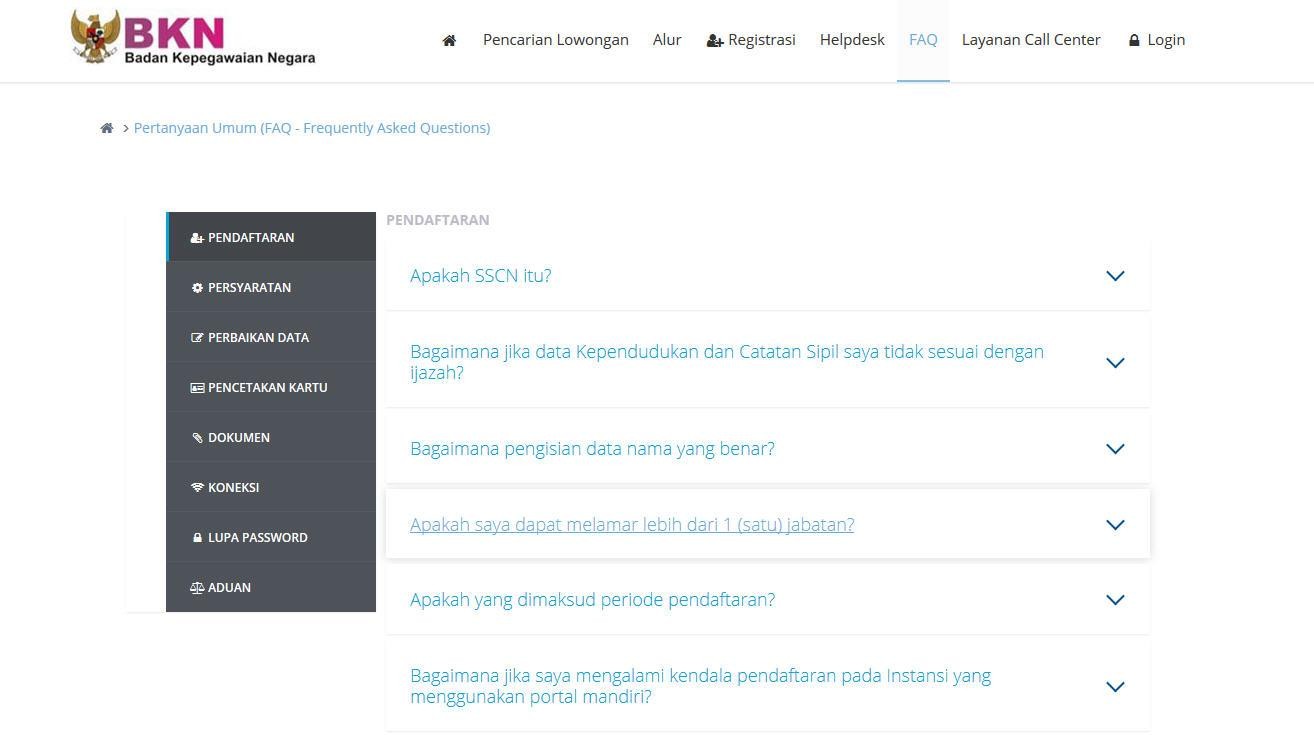1314x735 pixels.
Task: Select the FAQ menu item
Action: point(923,40)
